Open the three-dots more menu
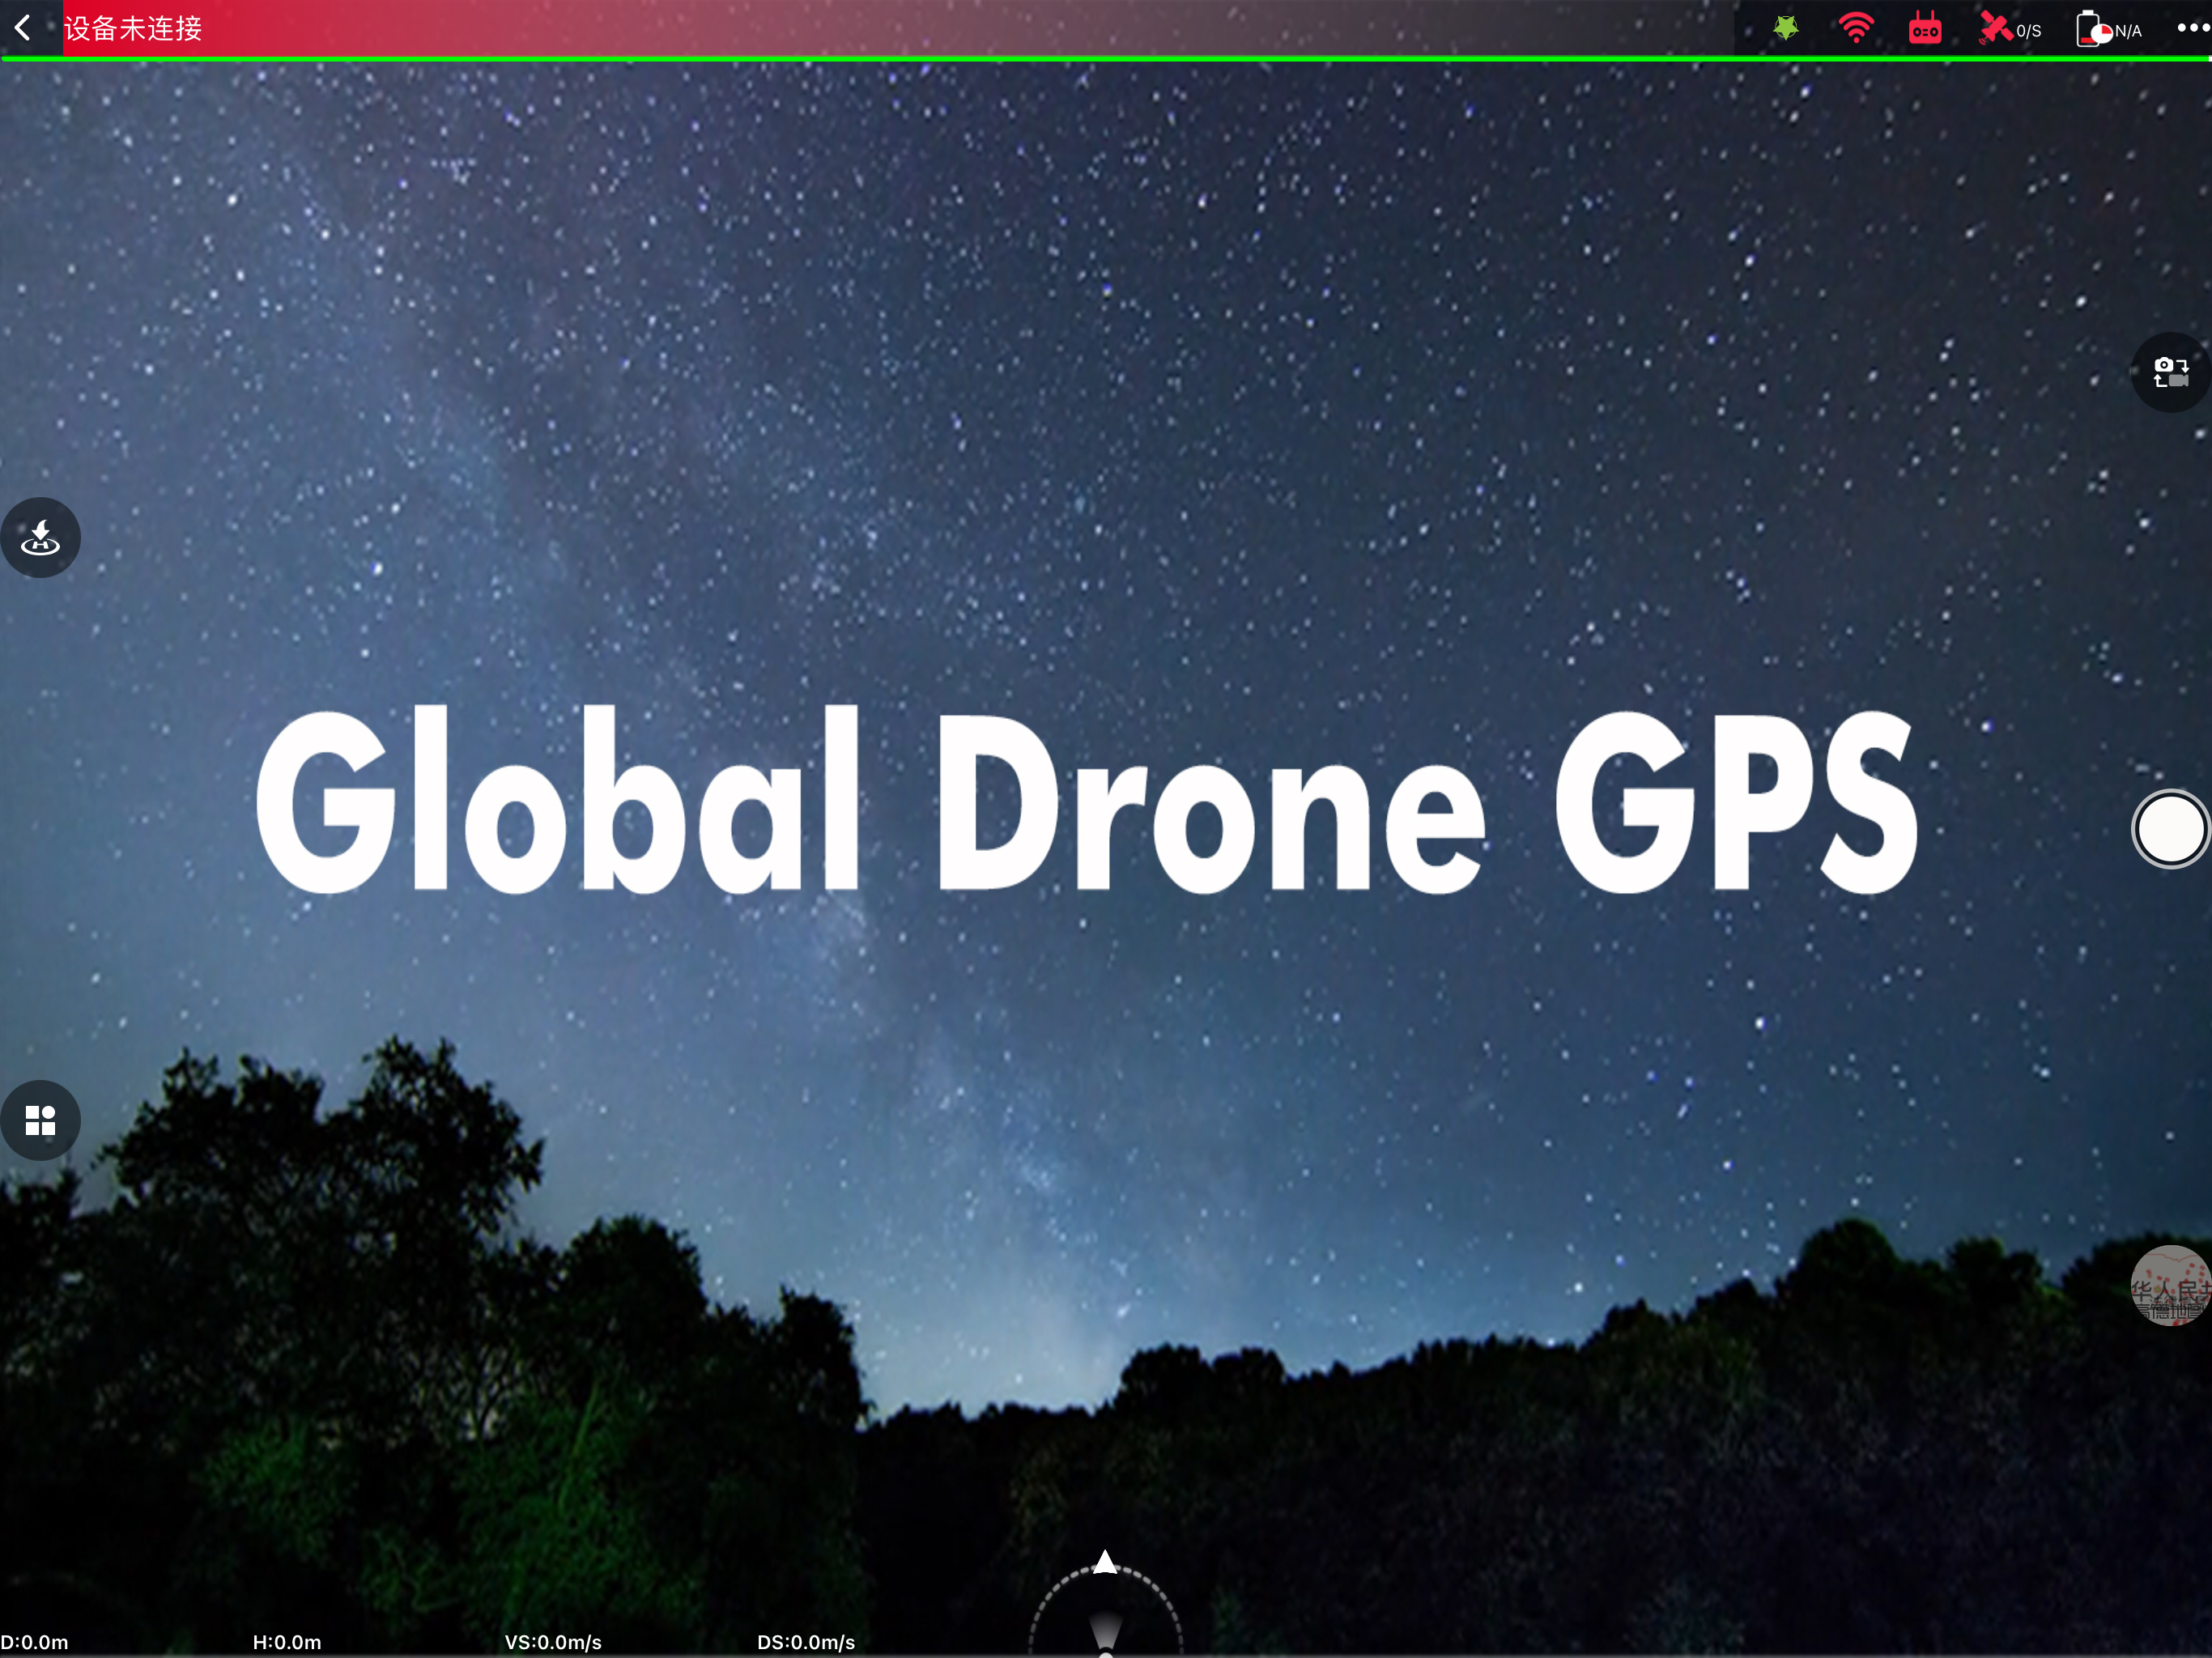The height and width of the screenshot is (1658, 2212). point(2193,28)
